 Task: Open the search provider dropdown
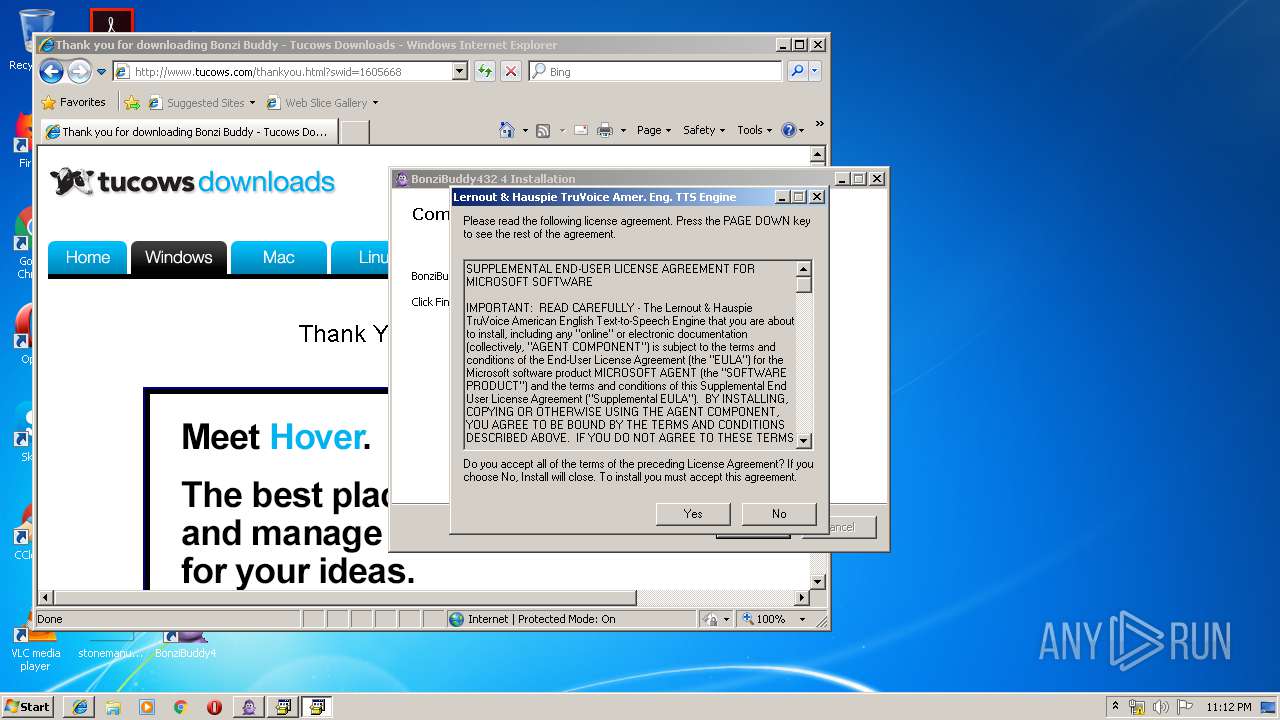pos(815,71)
